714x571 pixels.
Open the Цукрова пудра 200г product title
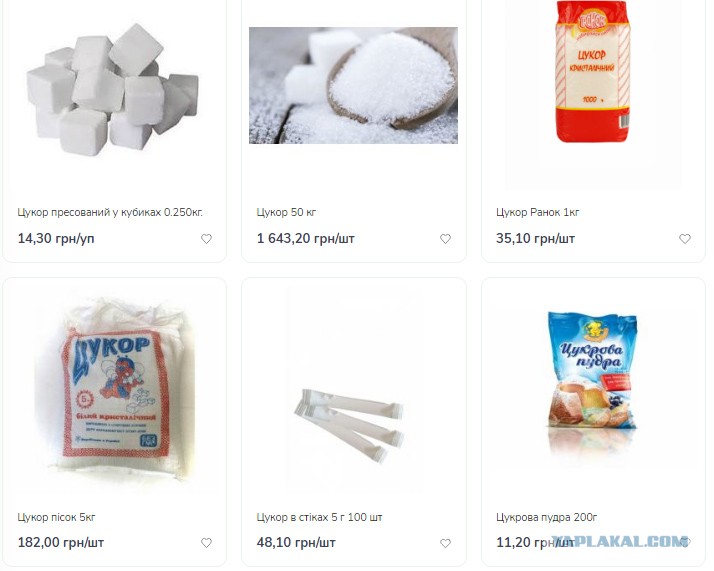click(546, 517)
